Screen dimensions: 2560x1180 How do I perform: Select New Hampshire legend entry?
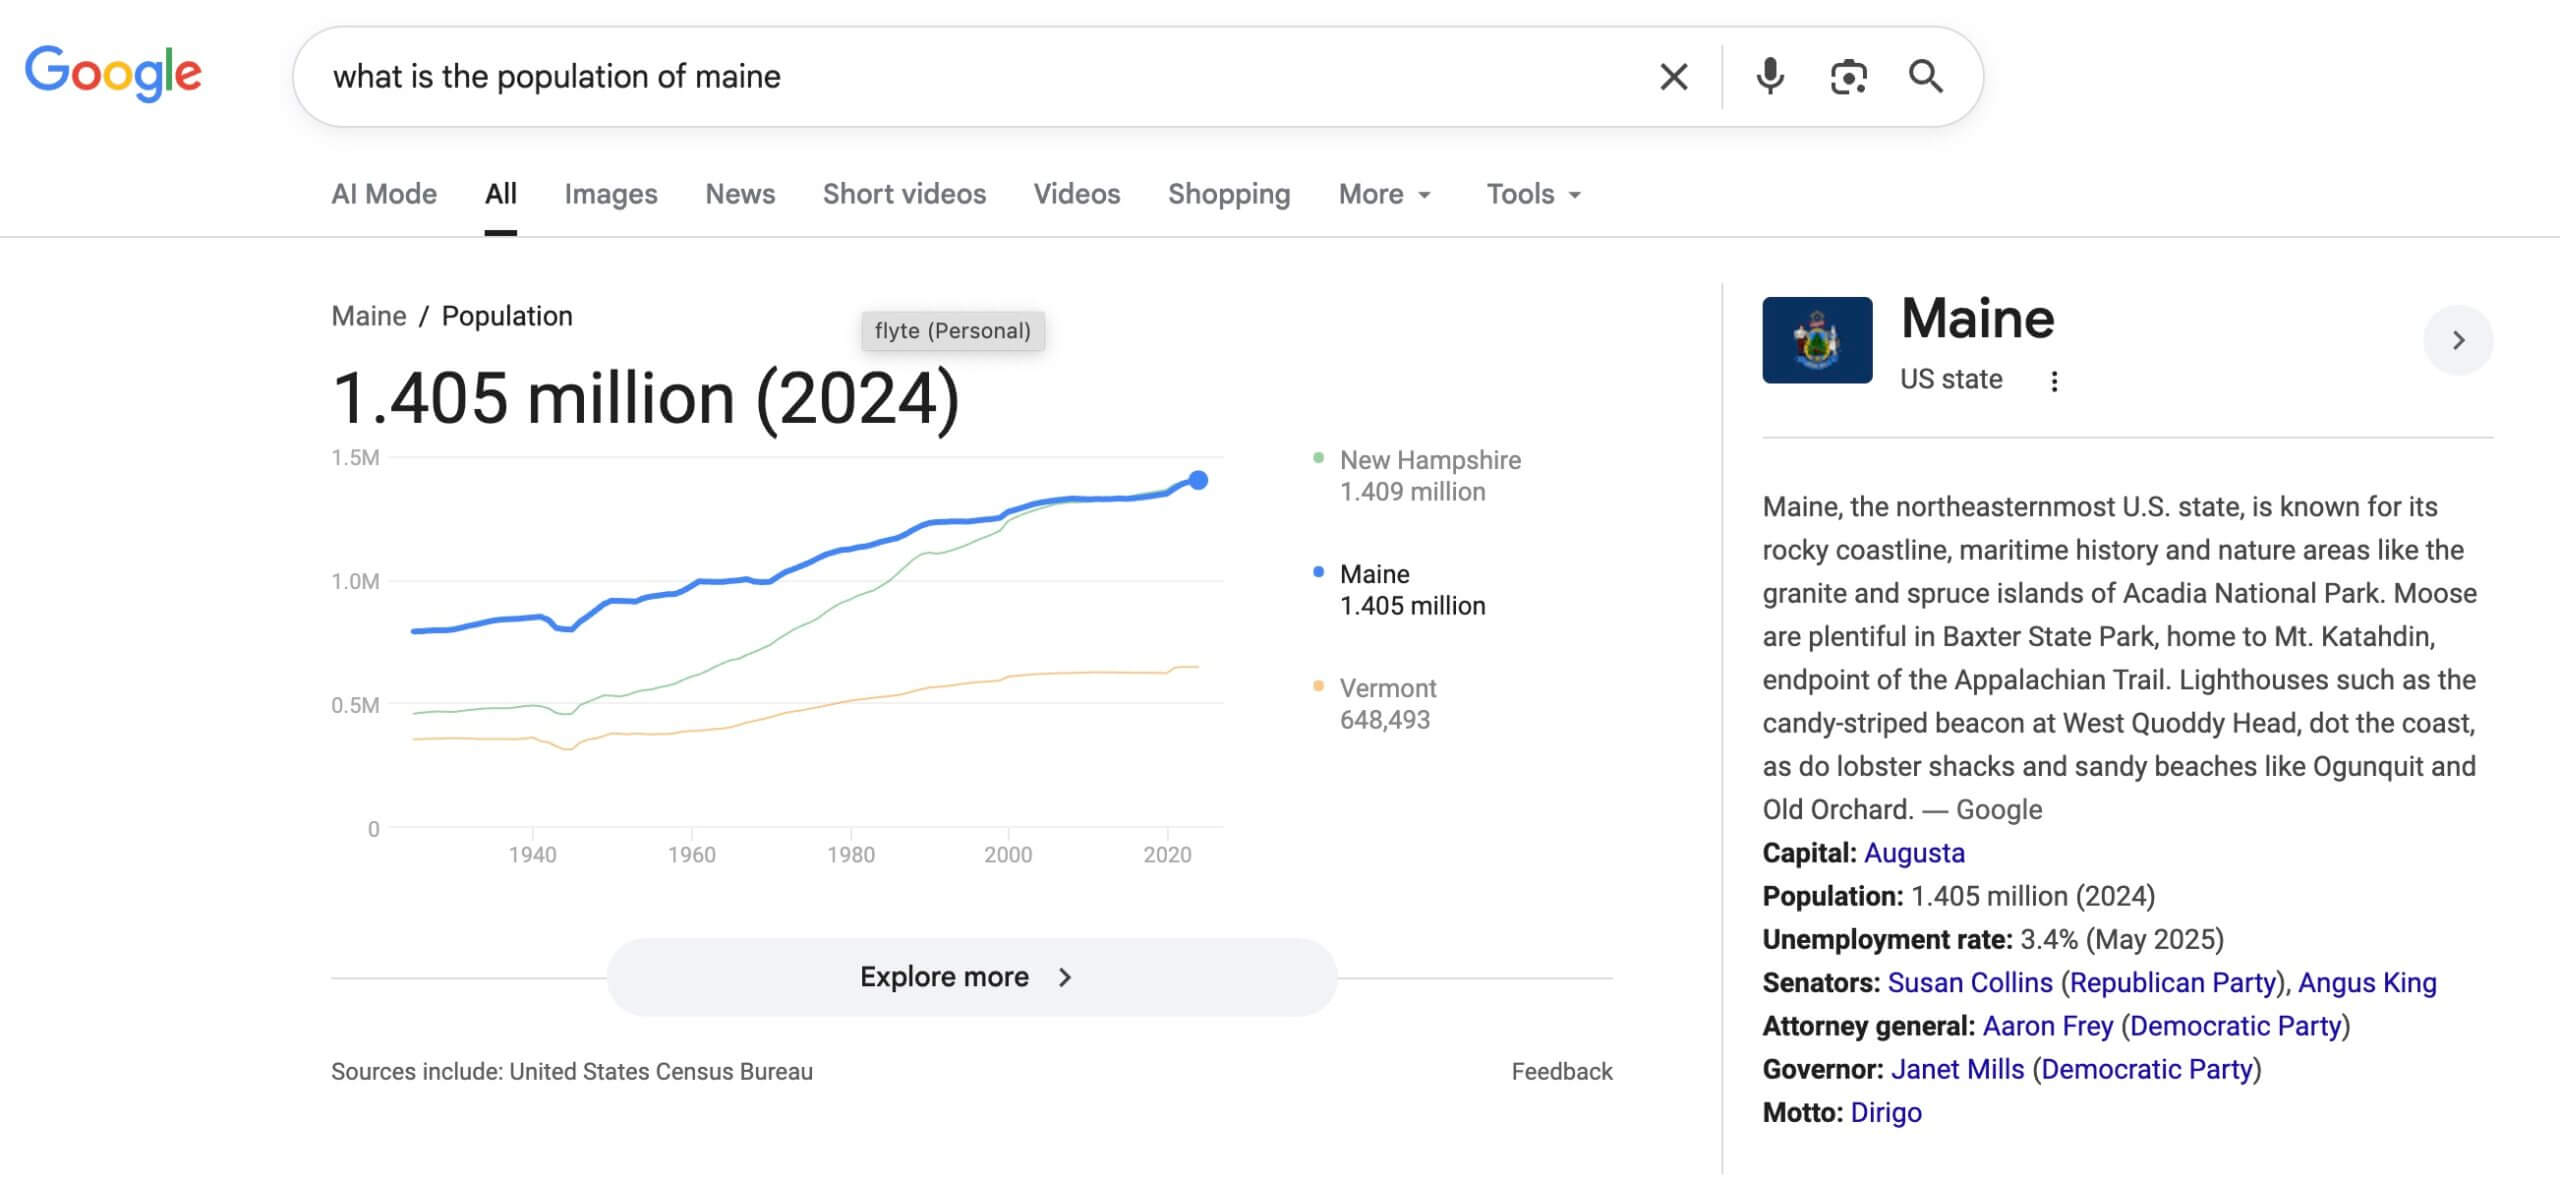click(x=1430, y=475)
